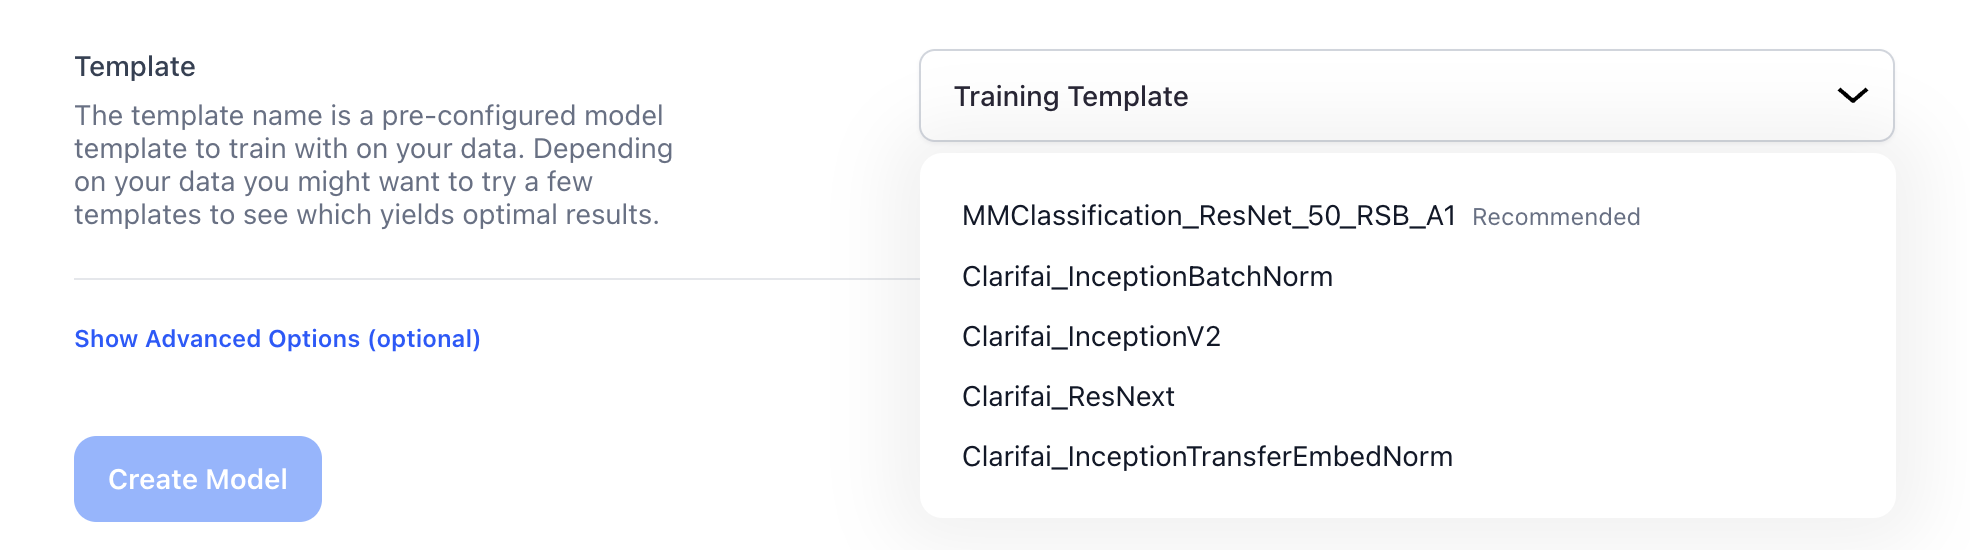Click the Recommended tag beside ResNet option

(x=1556, y=217)
